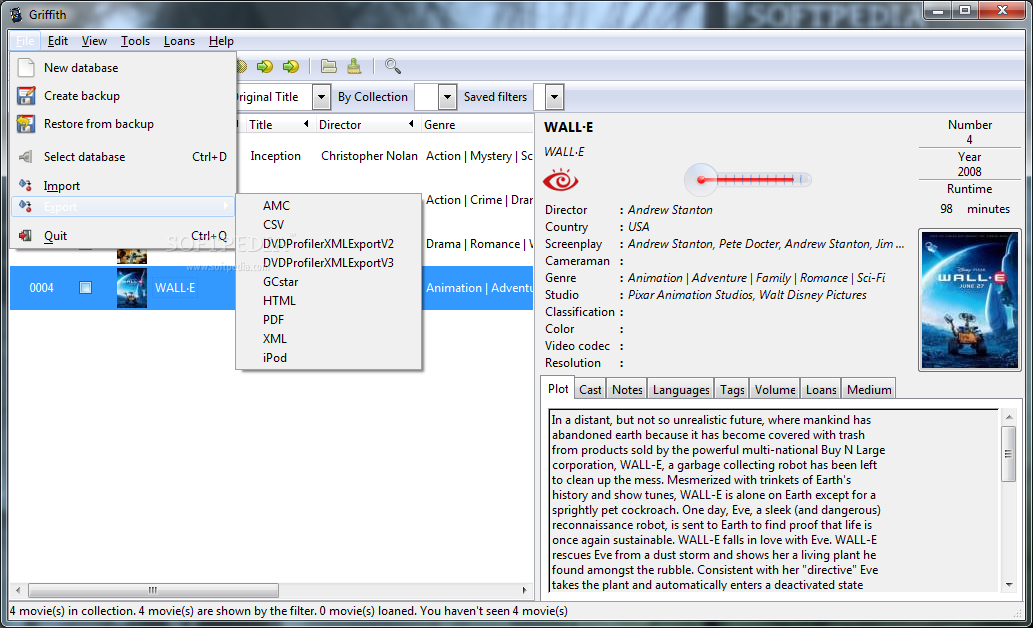This screenshot has height=628, width=1033.
Task: Select DVDProfilerXMLExportV3 from the Export submenu
Action: pyautogui.click(x=329, y=263)
